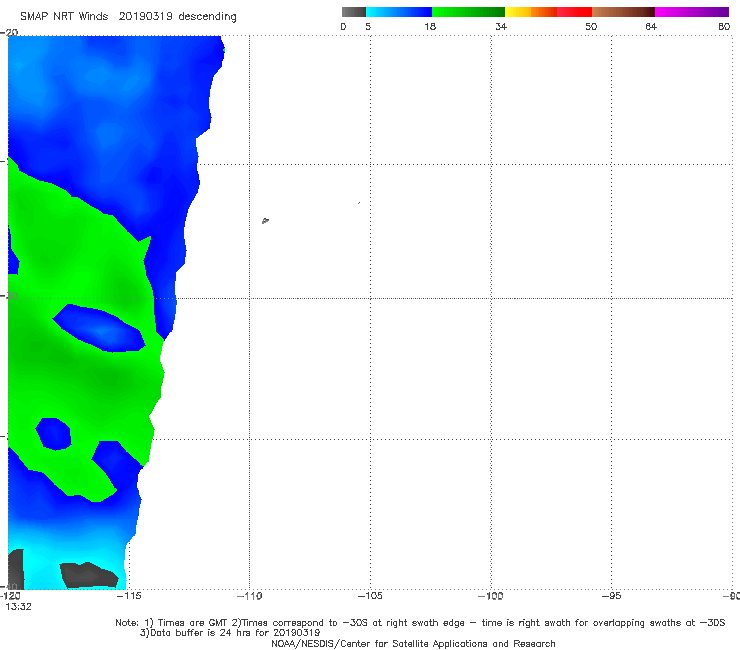Click the yellow-orange segment of the colorbar
The width and height of the screenshot is (740, 650).
point(530,12)
